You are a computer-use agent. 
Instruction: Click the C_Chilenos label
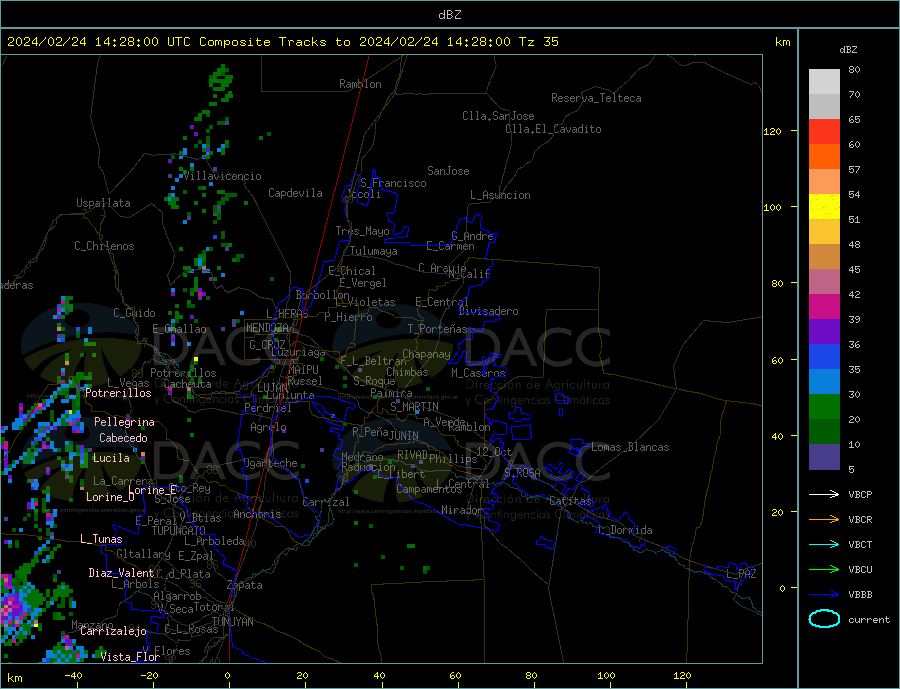point(104,246)
